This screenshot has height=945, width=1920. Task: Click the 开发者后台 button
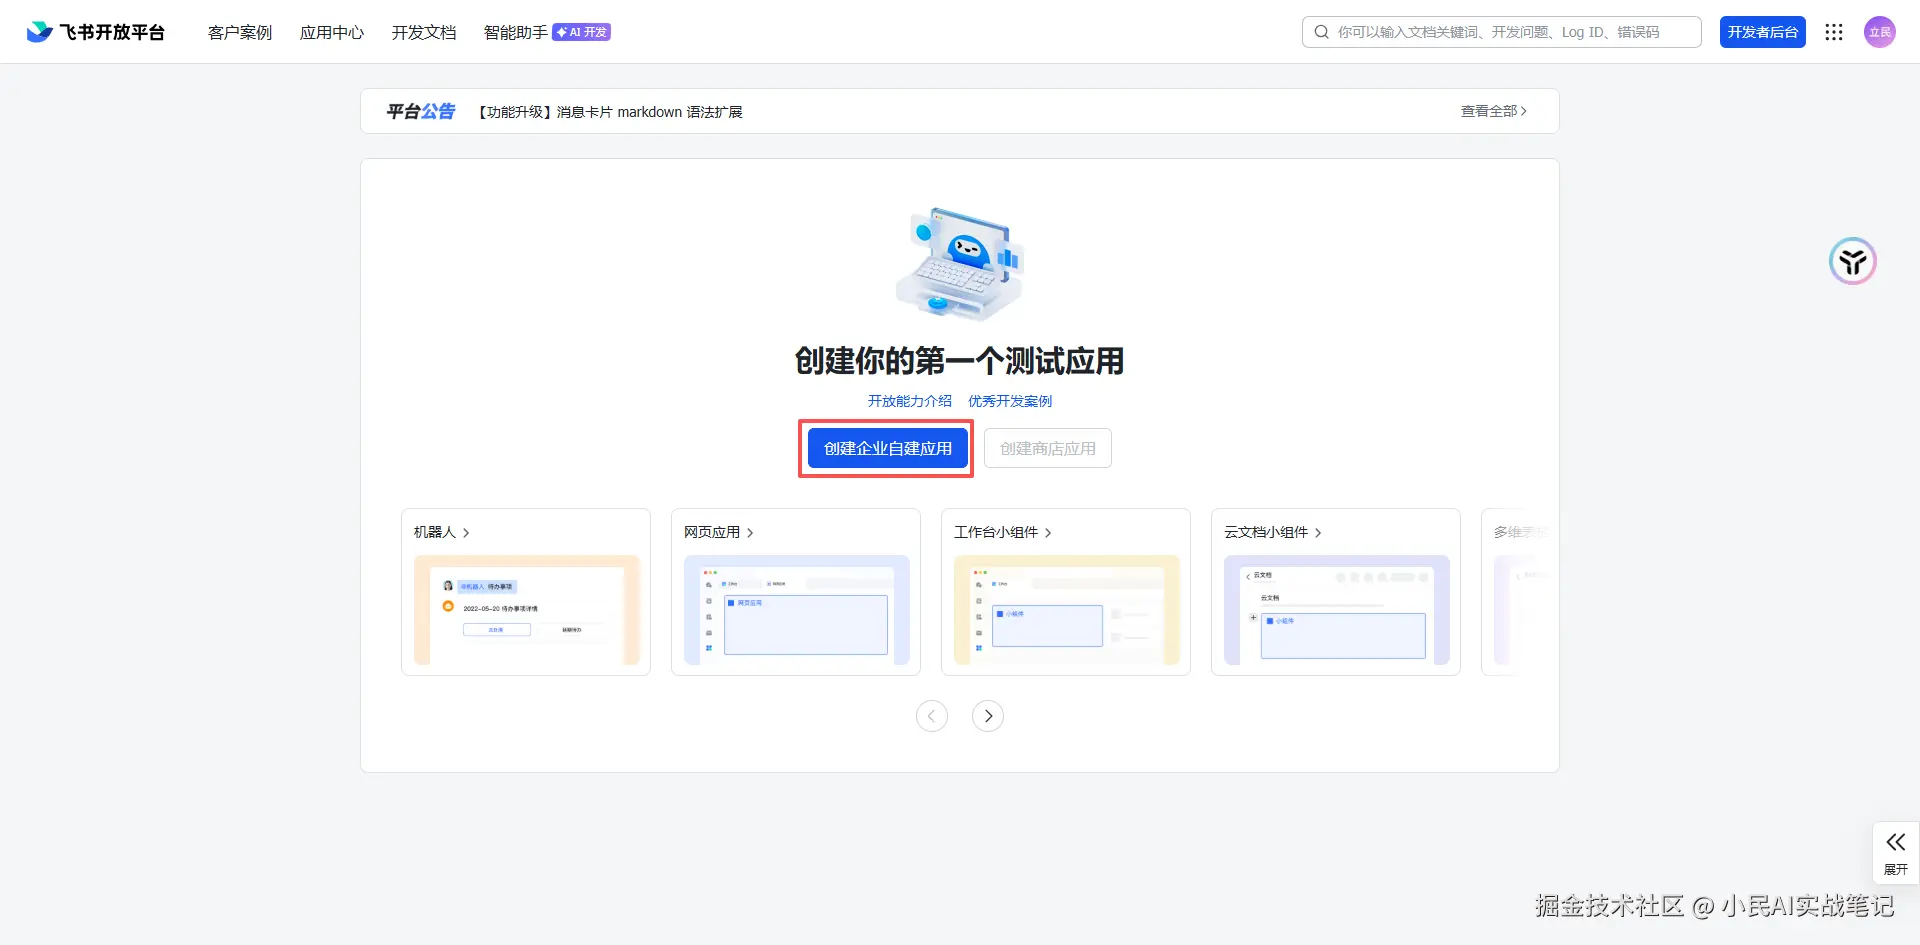click(x=1763, y=32)
